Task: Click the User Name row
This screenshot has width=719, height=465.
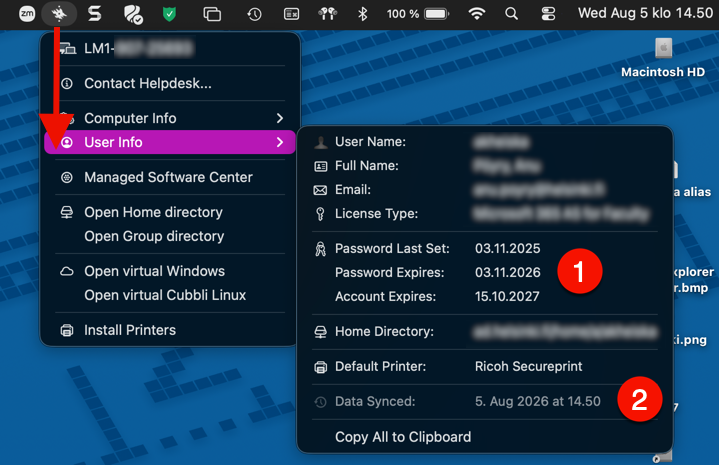Action: (x=485, y=142)
